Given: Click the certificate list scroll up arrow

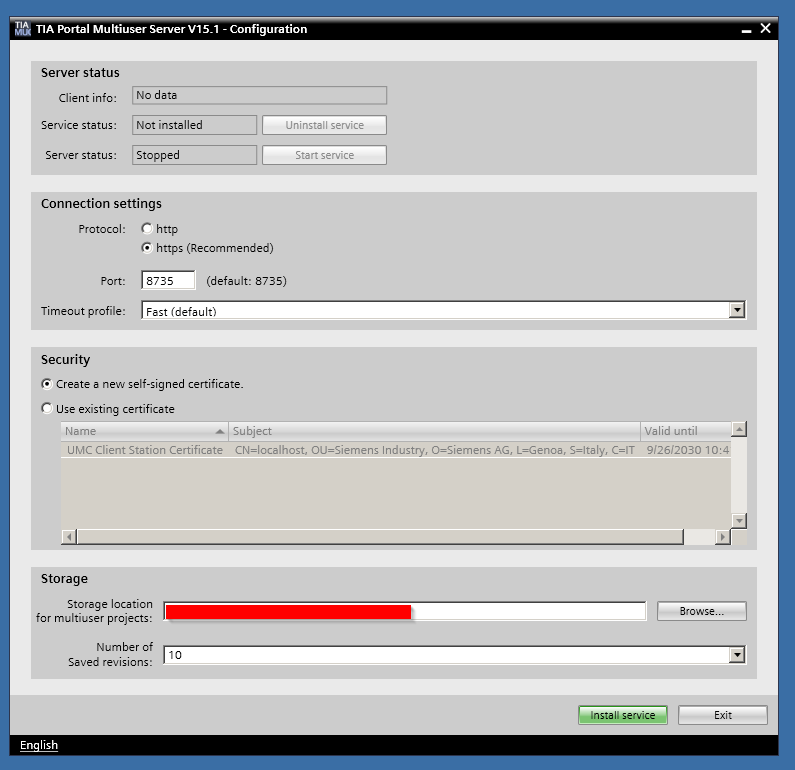Looking at the screenshot, I should (x=739, y=430).
